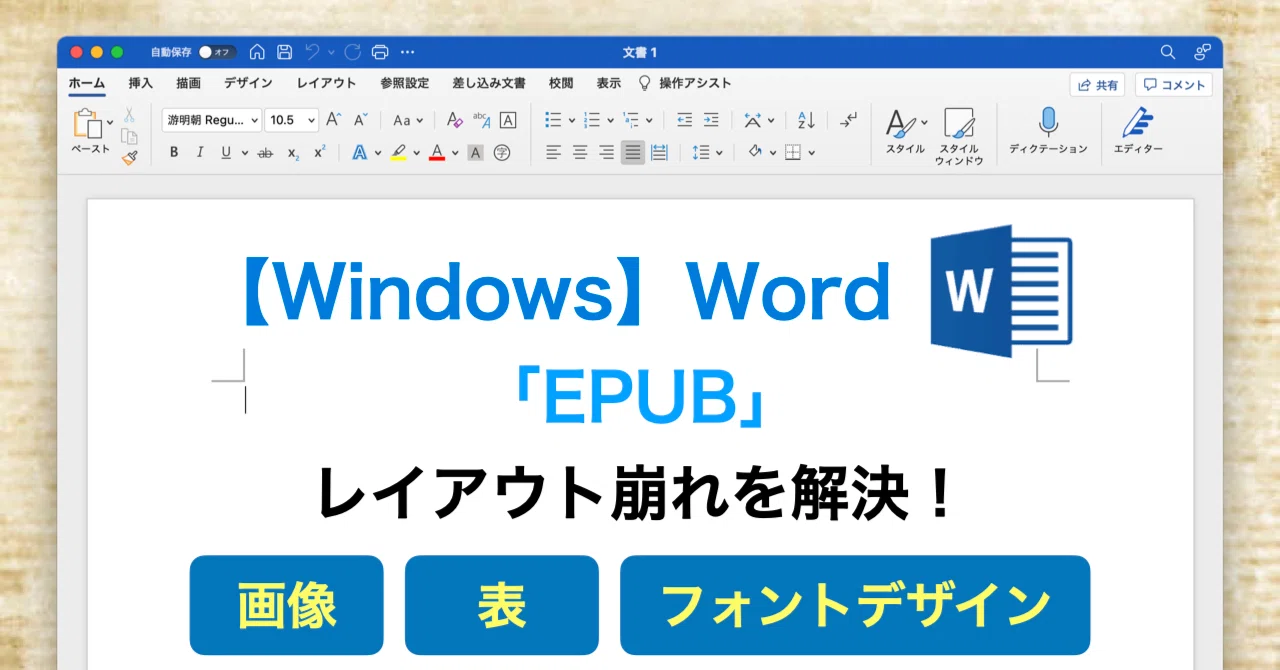Save the document with floppy disk icon
This screenshot has width=1280, height=670.
[285, 52]
